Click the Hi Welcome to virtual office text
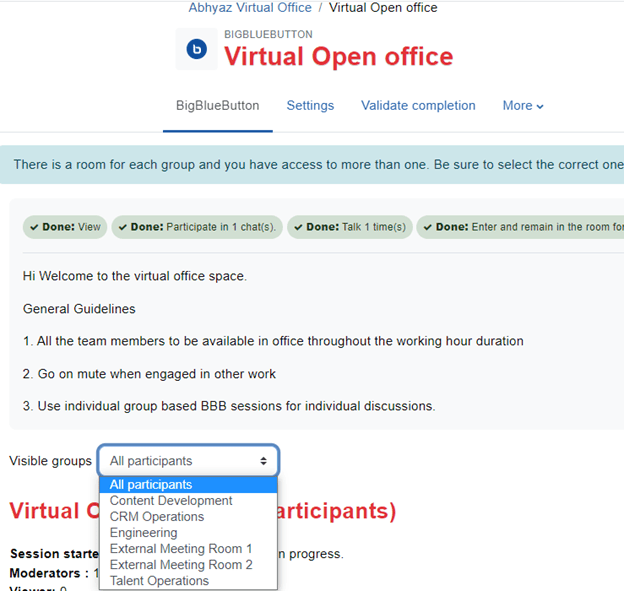The height and width of the screenshot is (591, 624). pos(135,276)
